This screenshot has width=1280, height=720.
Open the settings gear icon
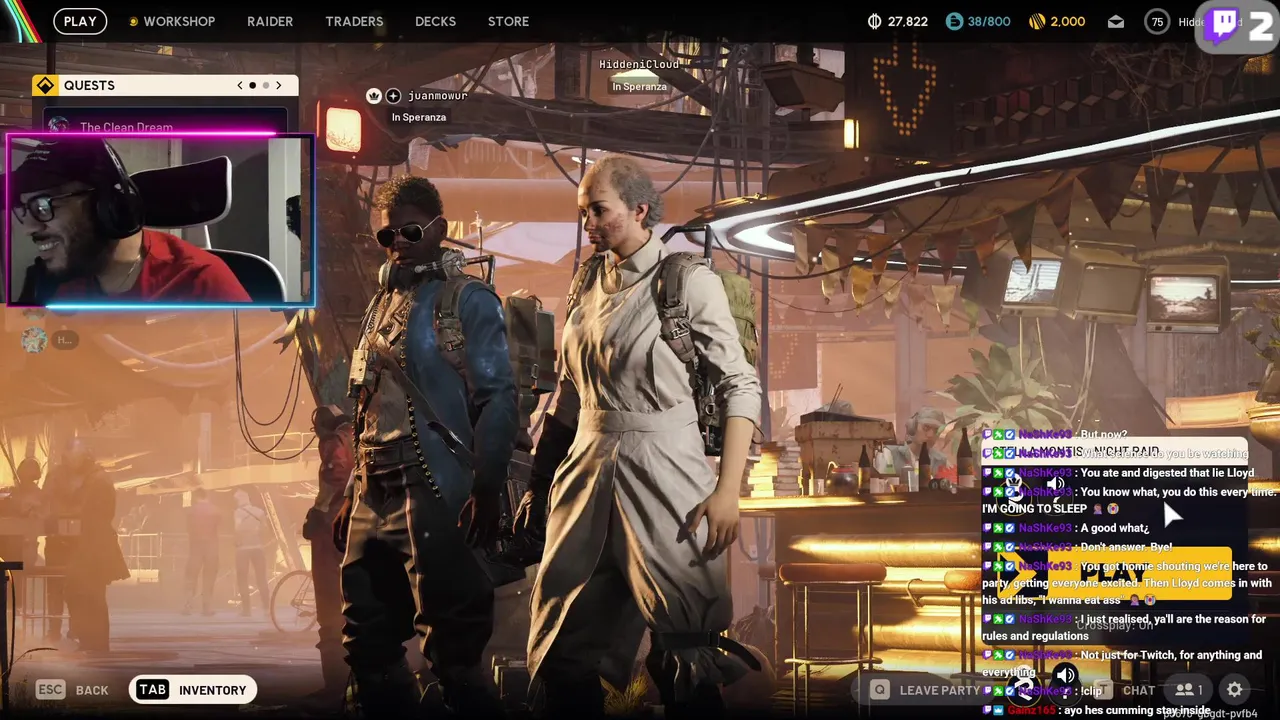pos(1235,690)
